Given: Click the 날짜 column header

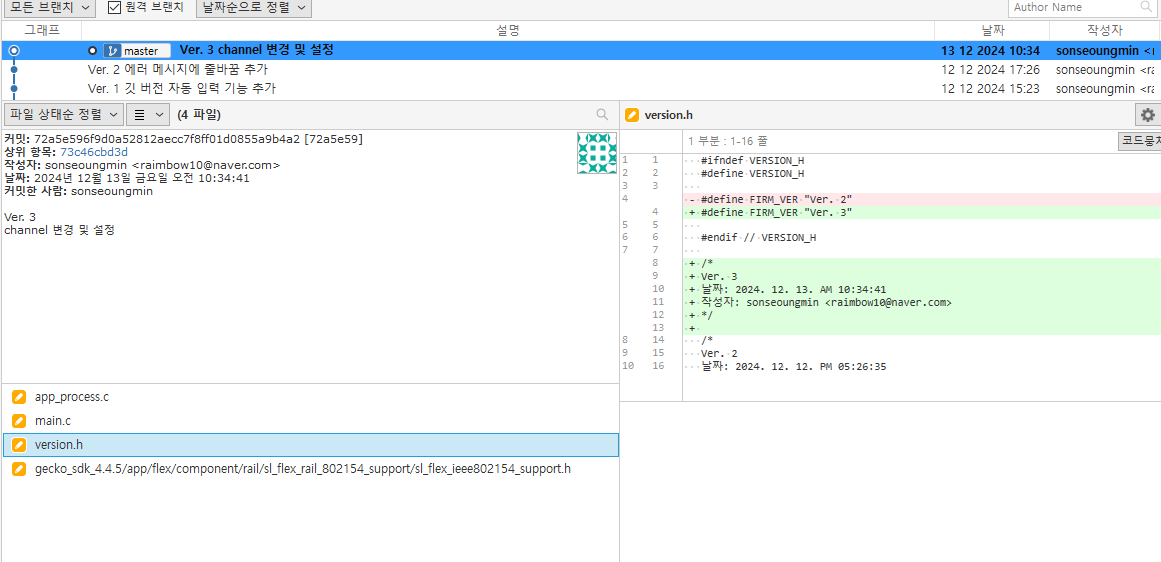Looking at the screenshot, I should (x=991, y=30).
